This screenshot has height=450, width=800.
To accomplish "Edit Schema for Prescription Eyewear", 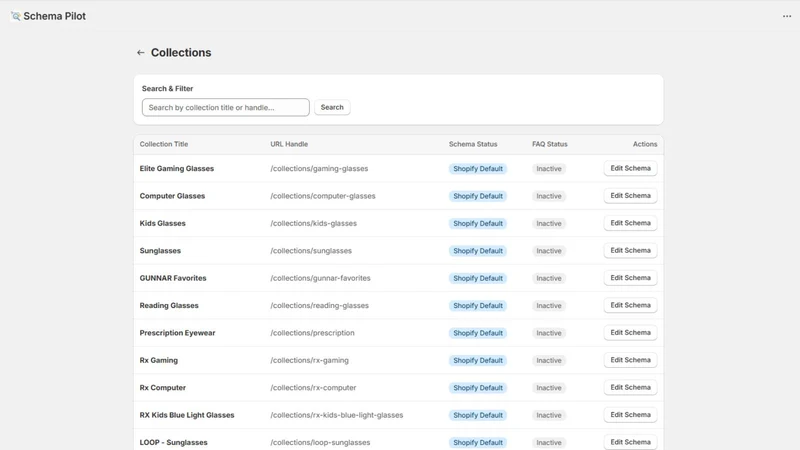I will [630, 333].
